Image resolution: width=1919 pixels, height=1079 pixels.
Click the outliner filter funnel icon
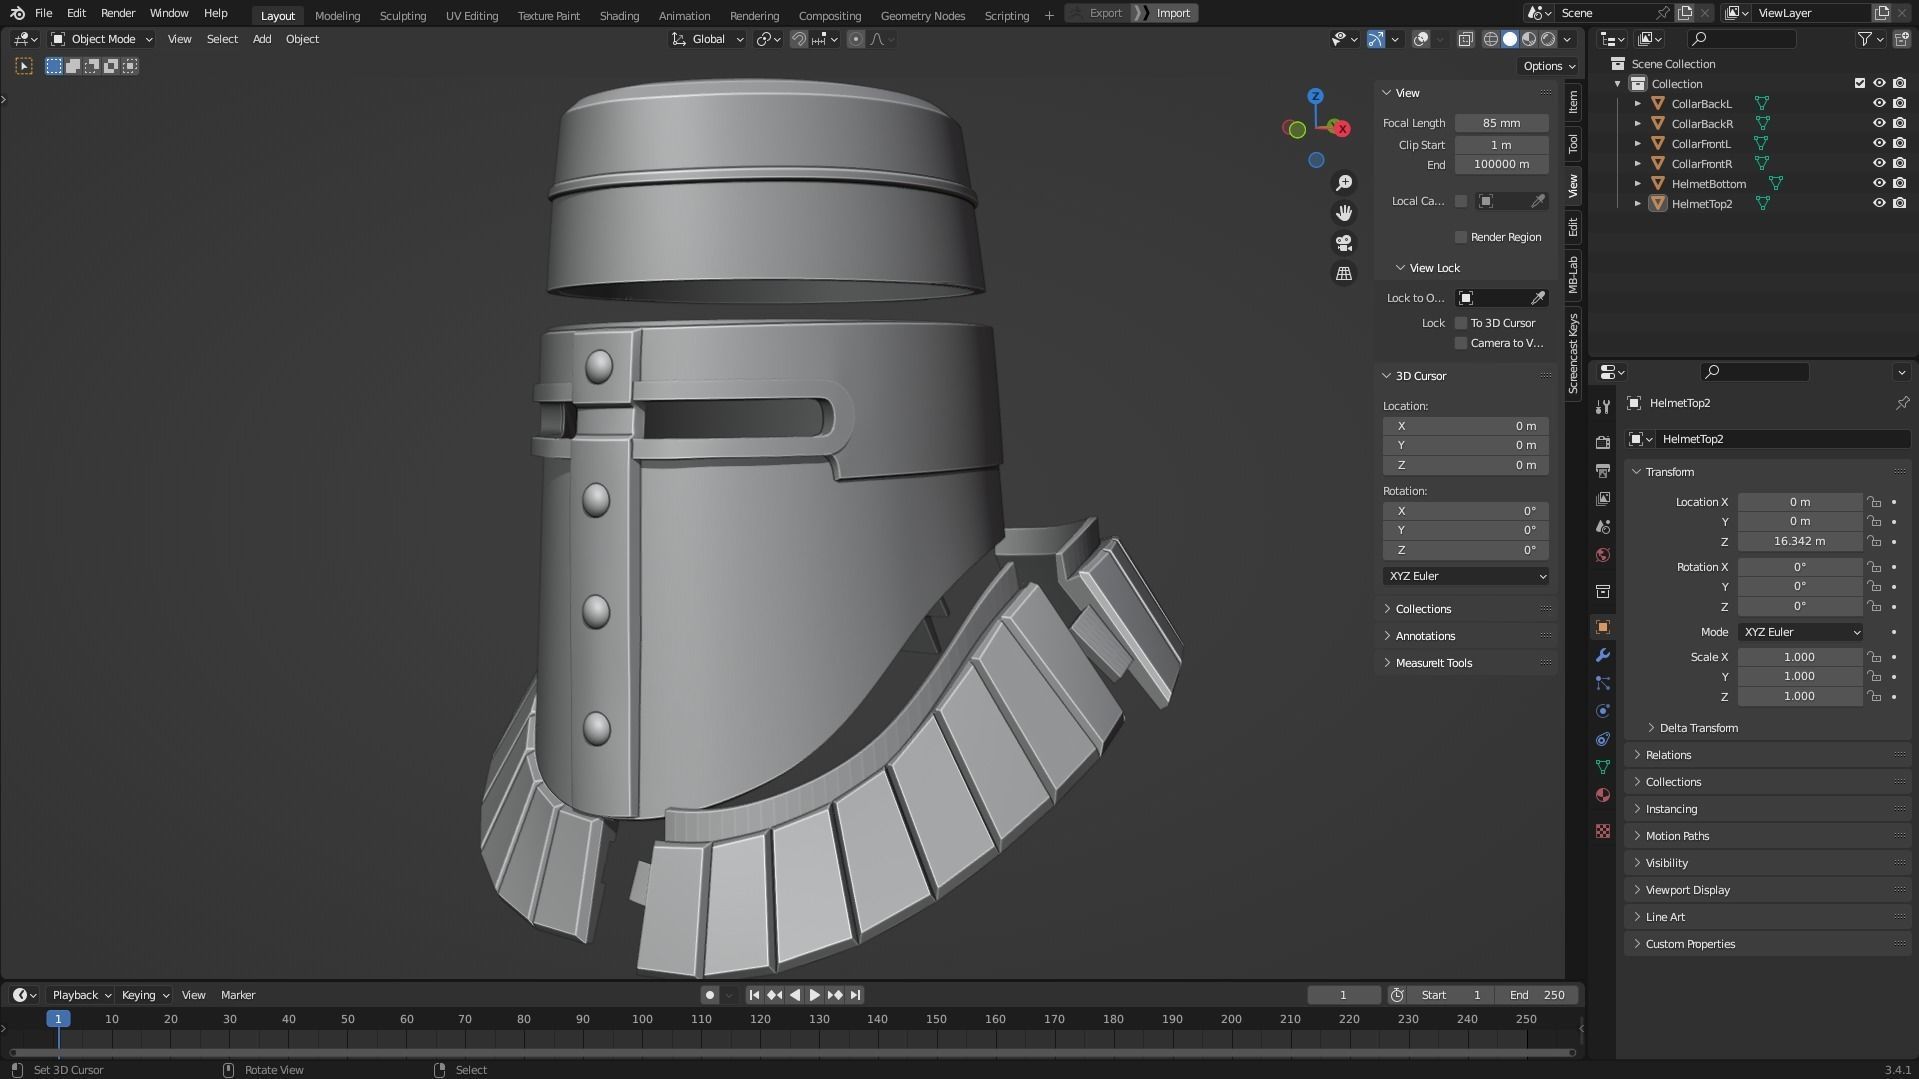pos(1864,39)
